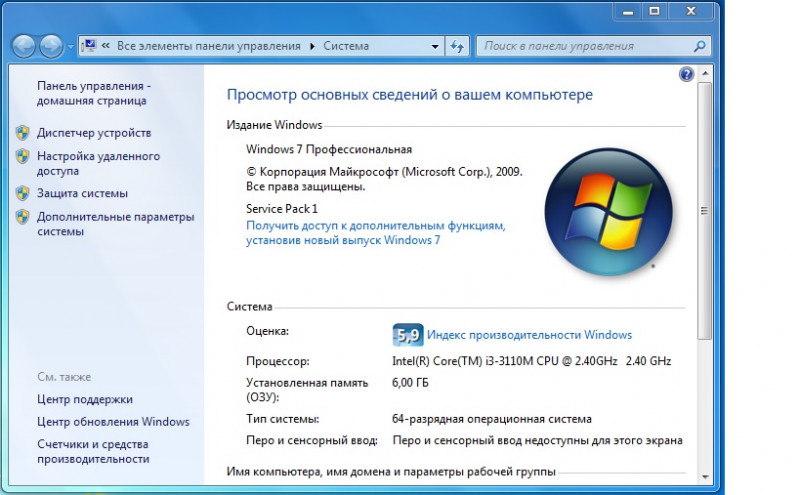Expand the address bar history dropdown arrow
Screen dimensions: 800x495
(435, 47)
